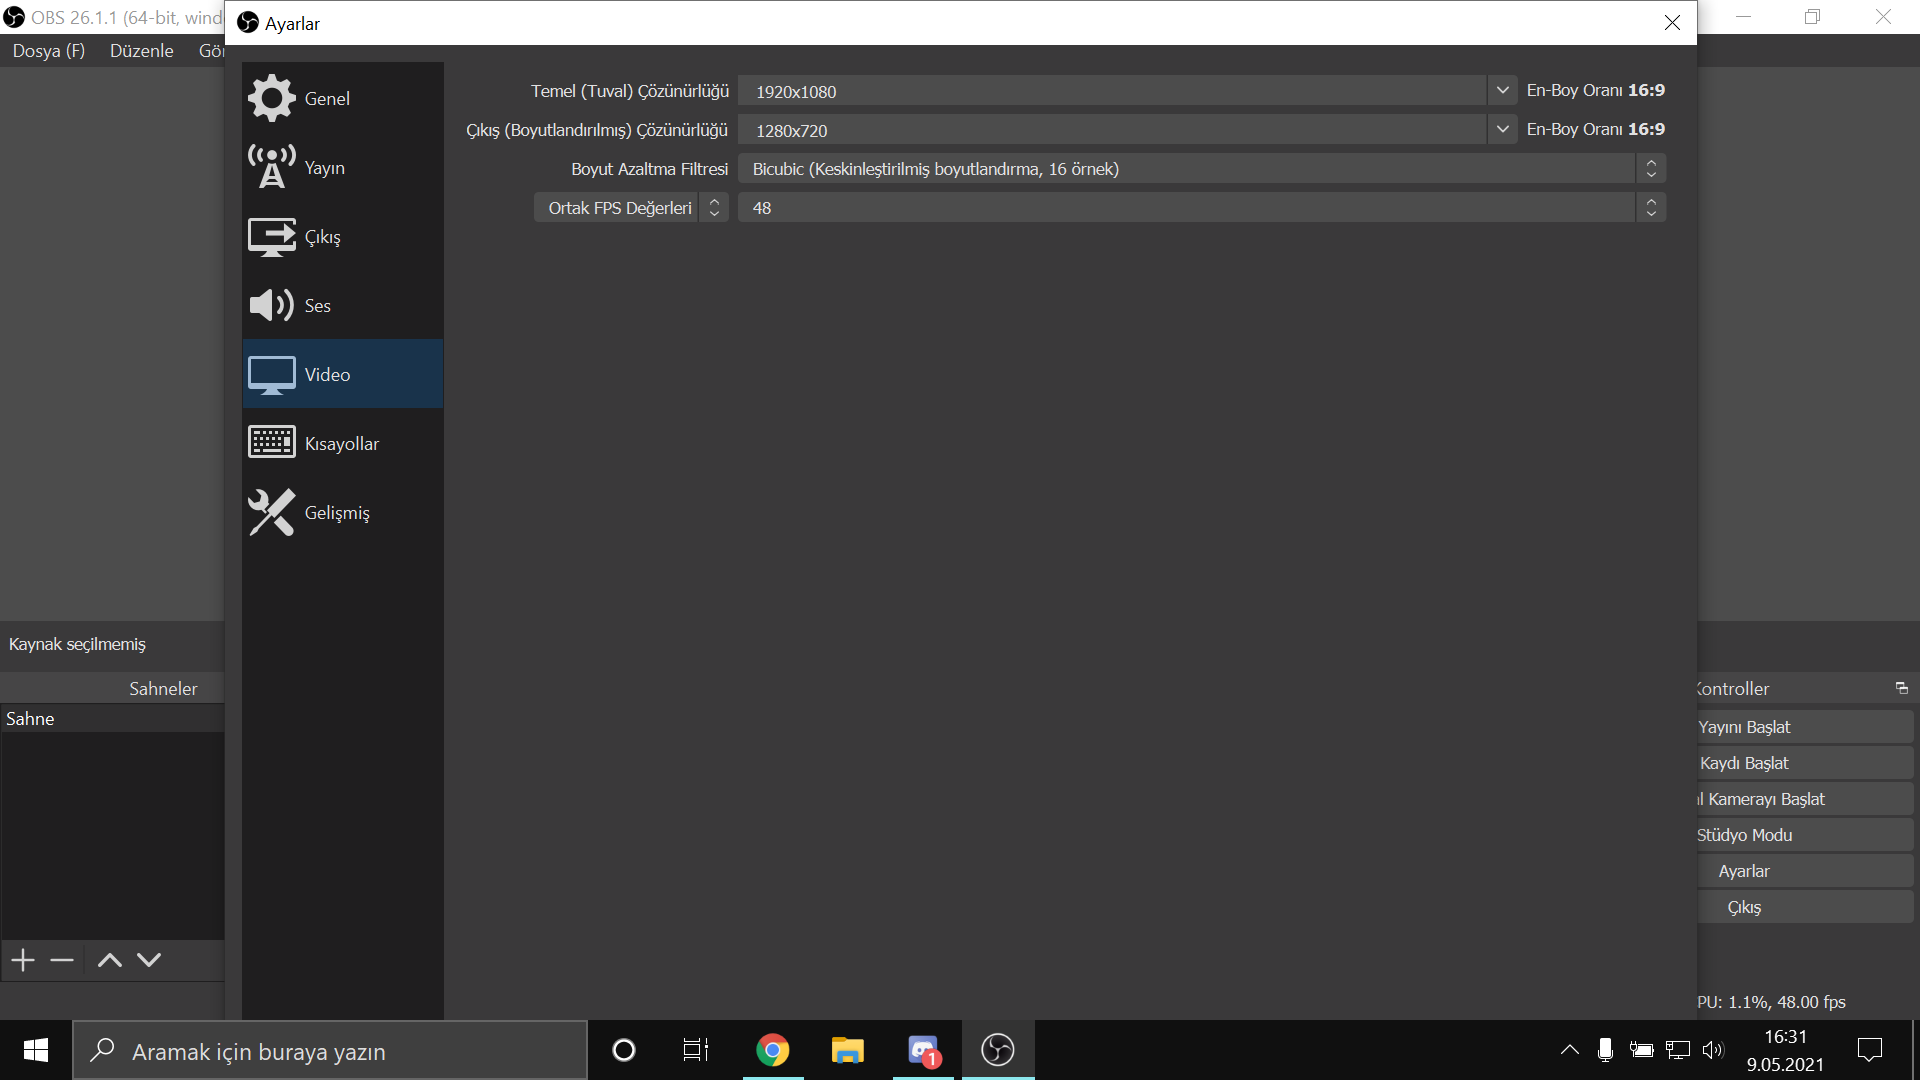Open the volume control in system tray
This screenshot has width=1920, height=1080.
pyautogui.click(x=1714, y=1050)
